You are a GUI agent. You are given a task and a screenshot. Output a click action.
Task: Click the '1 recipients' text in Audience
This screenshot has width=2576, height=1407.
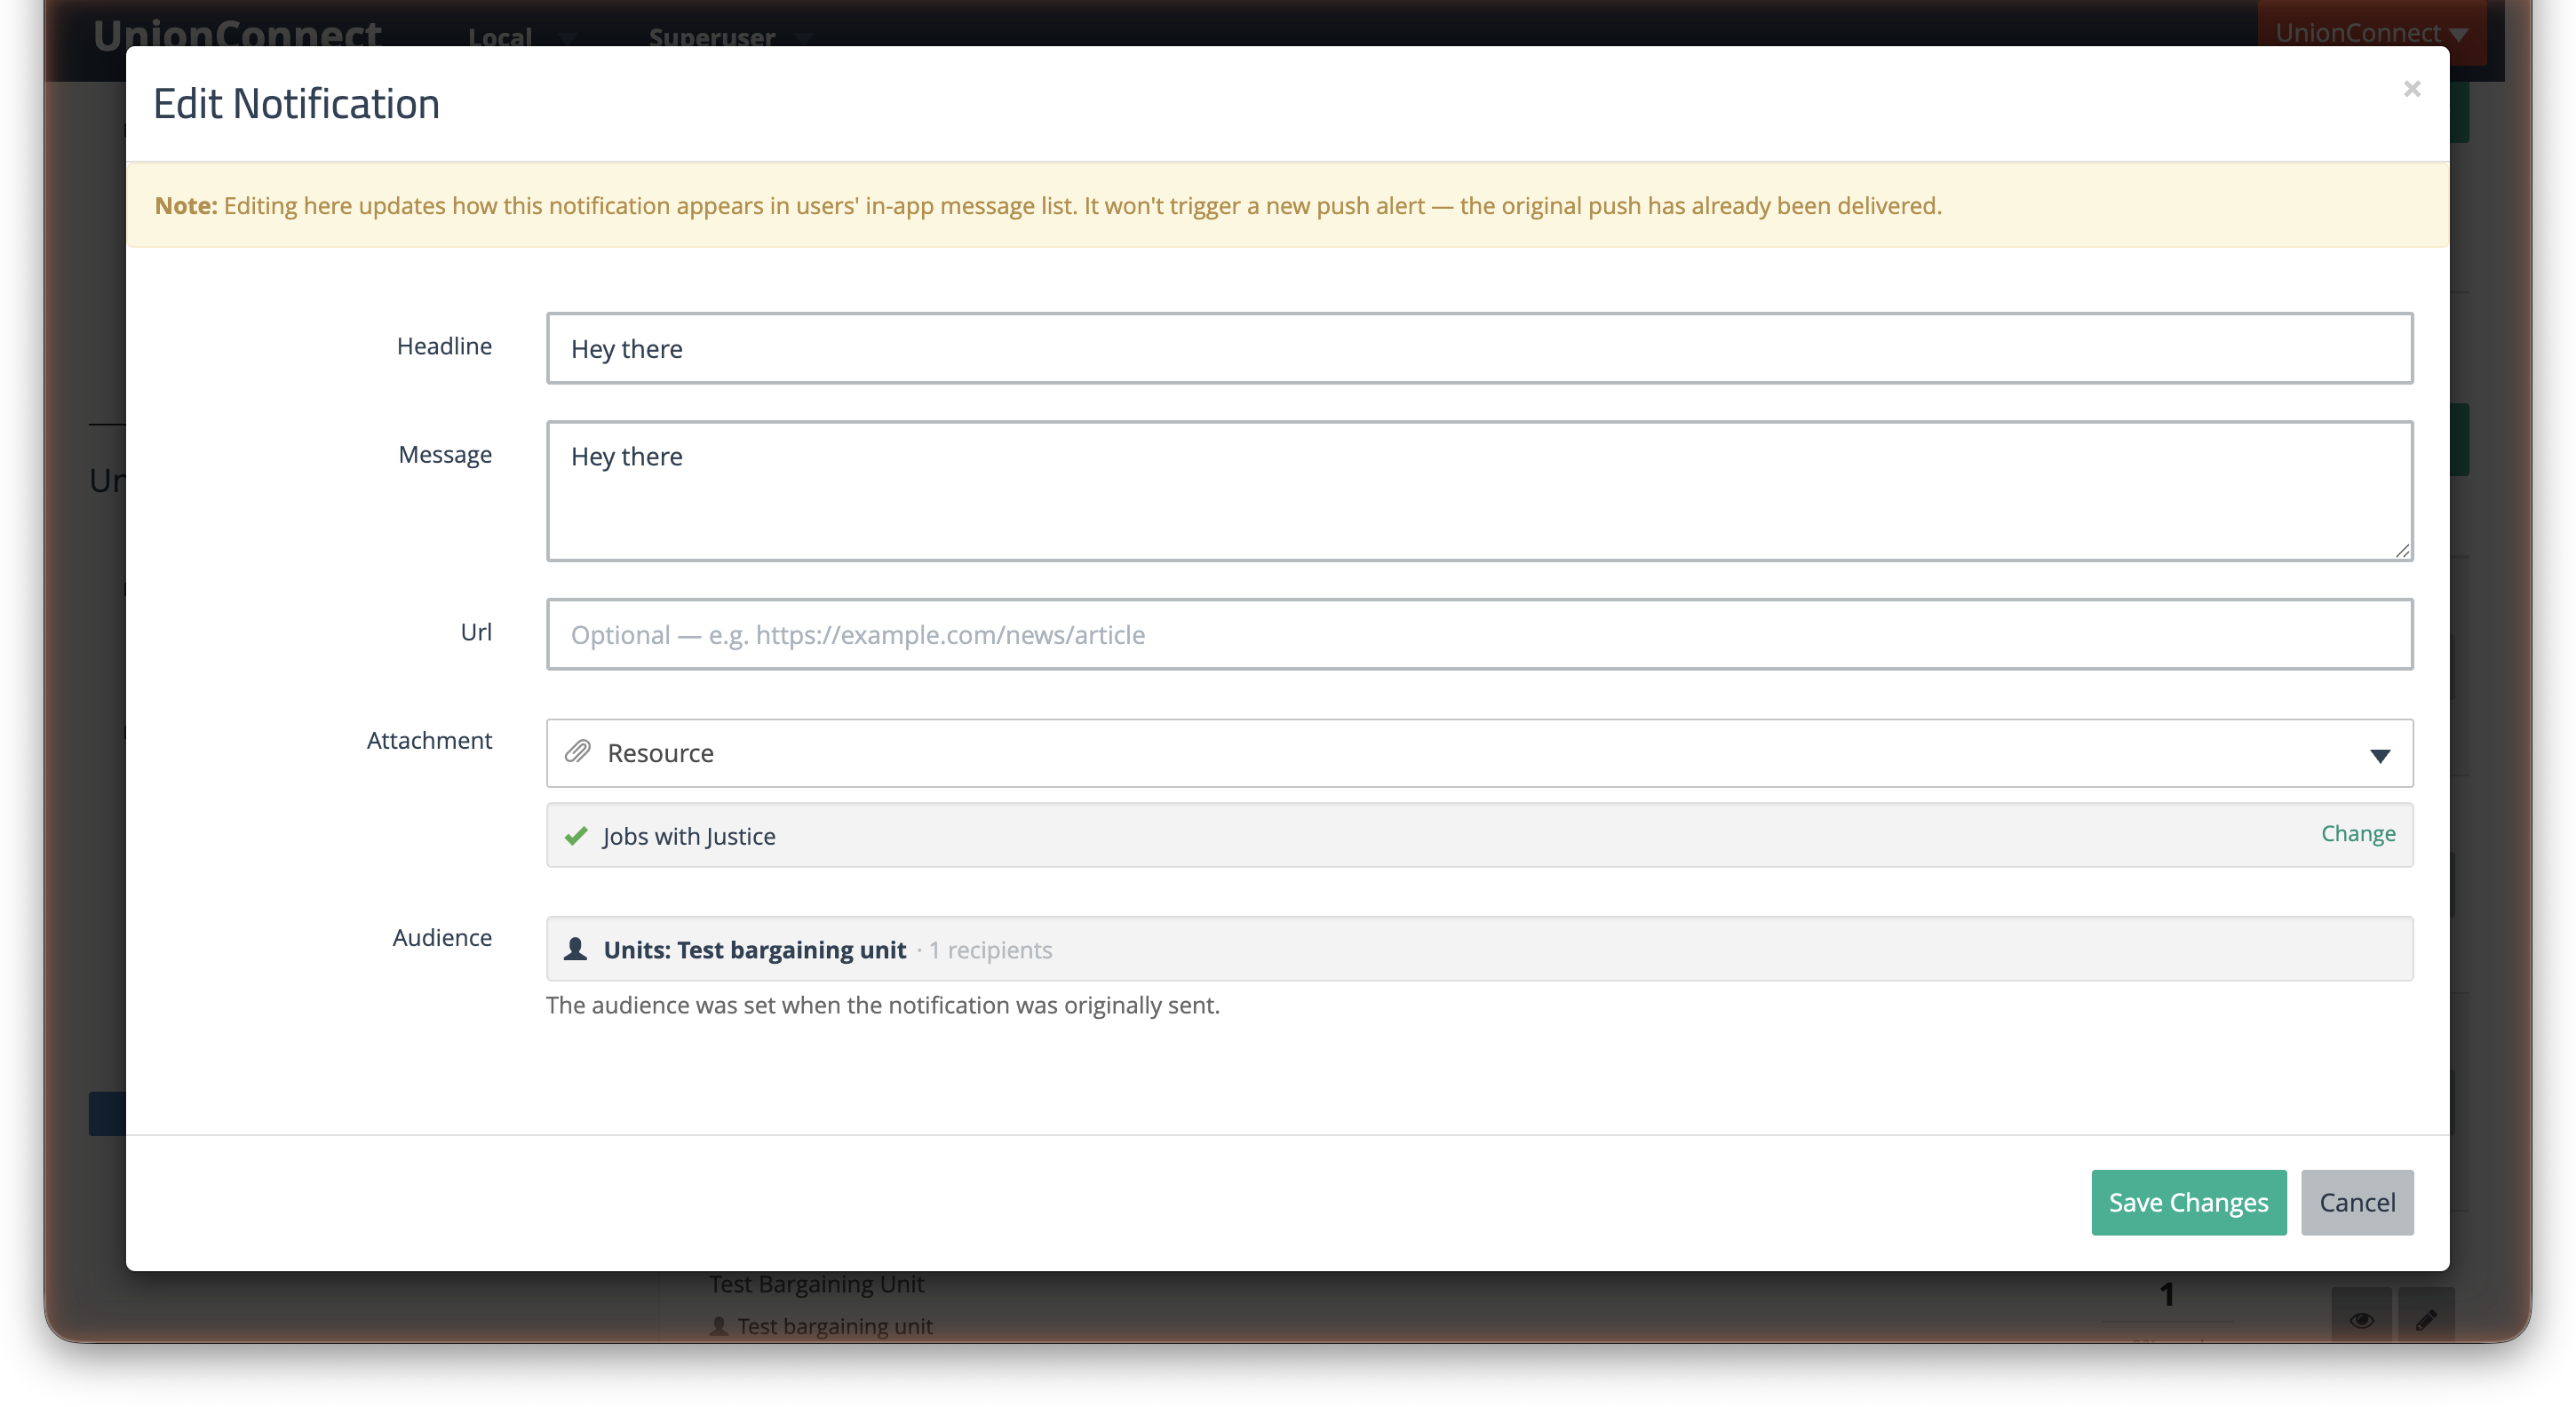click(x=990, y=949)
